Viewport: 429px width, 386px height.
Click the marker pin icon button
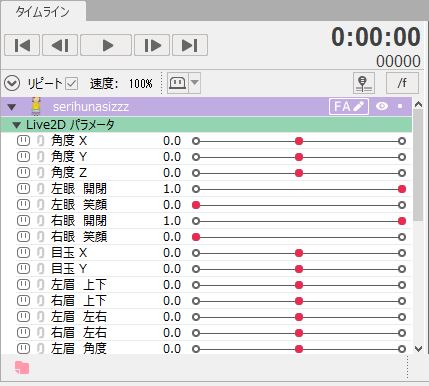(x=364, y=83)
